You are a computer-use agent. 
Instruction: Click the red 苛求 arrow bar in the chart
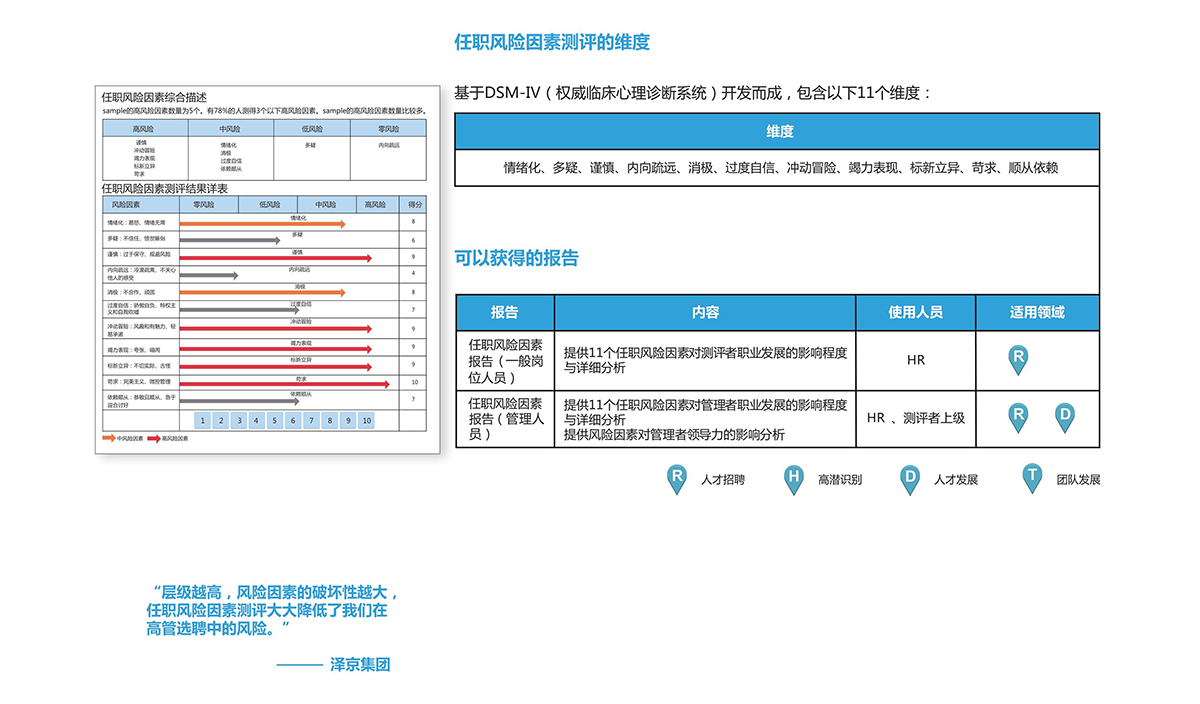[x=284, y=384]
